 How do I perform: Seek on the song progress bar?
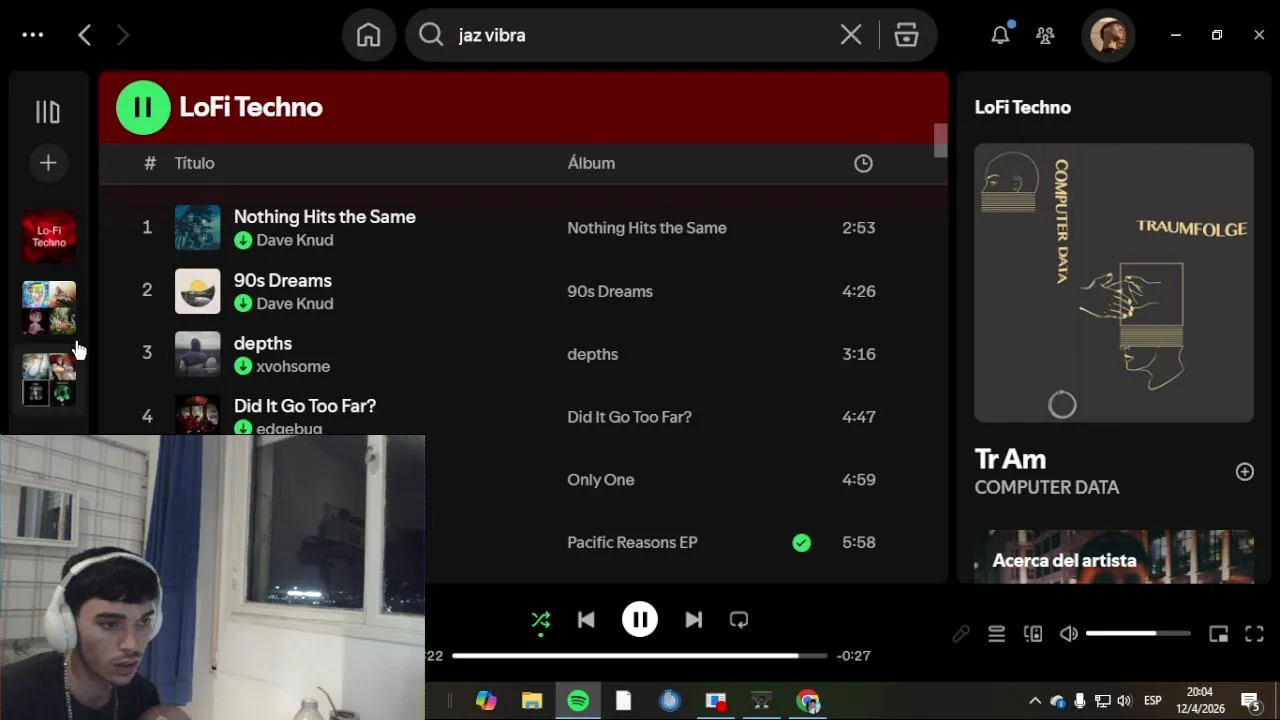(x=640, y=656)
